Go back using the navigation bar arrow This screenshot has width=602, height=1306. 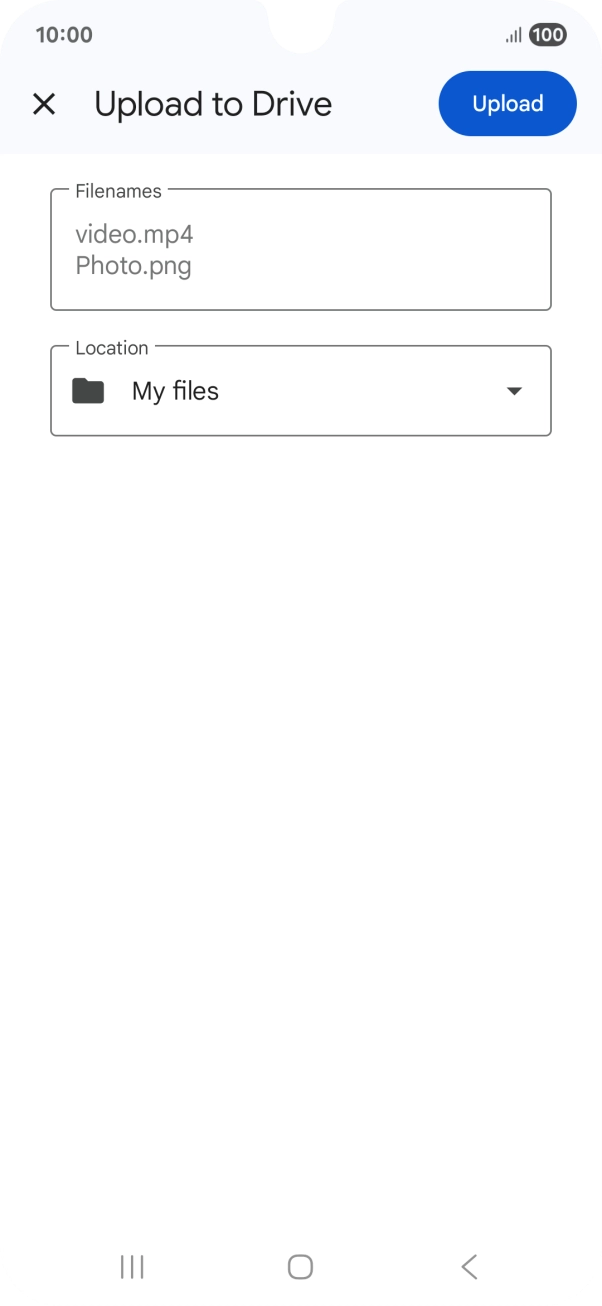pyautogui.click(x=469, y=1267)
